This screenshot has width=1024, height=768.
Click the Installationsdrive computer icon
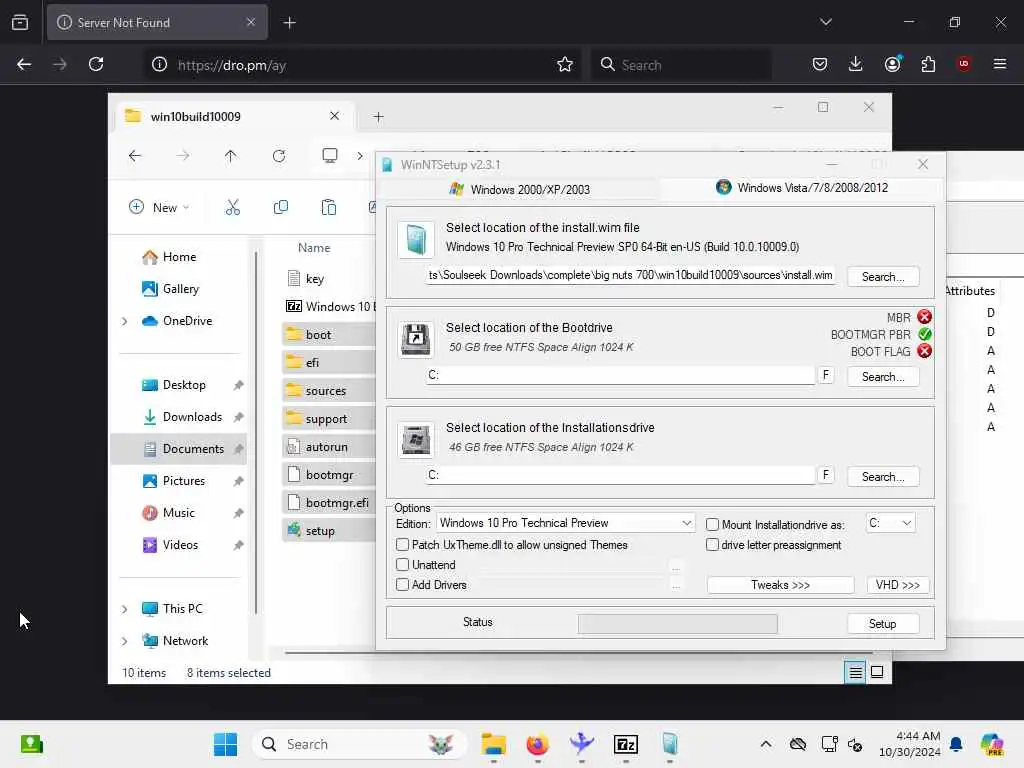pos(416,440)
